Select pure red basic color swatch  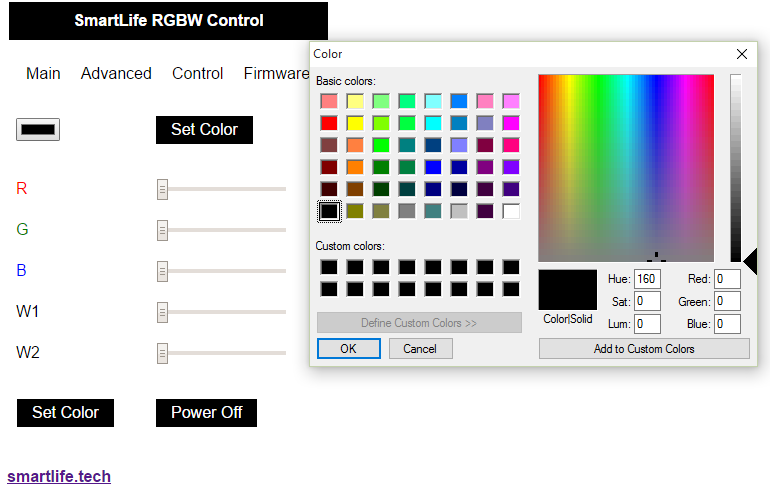[x=329, y=123]
